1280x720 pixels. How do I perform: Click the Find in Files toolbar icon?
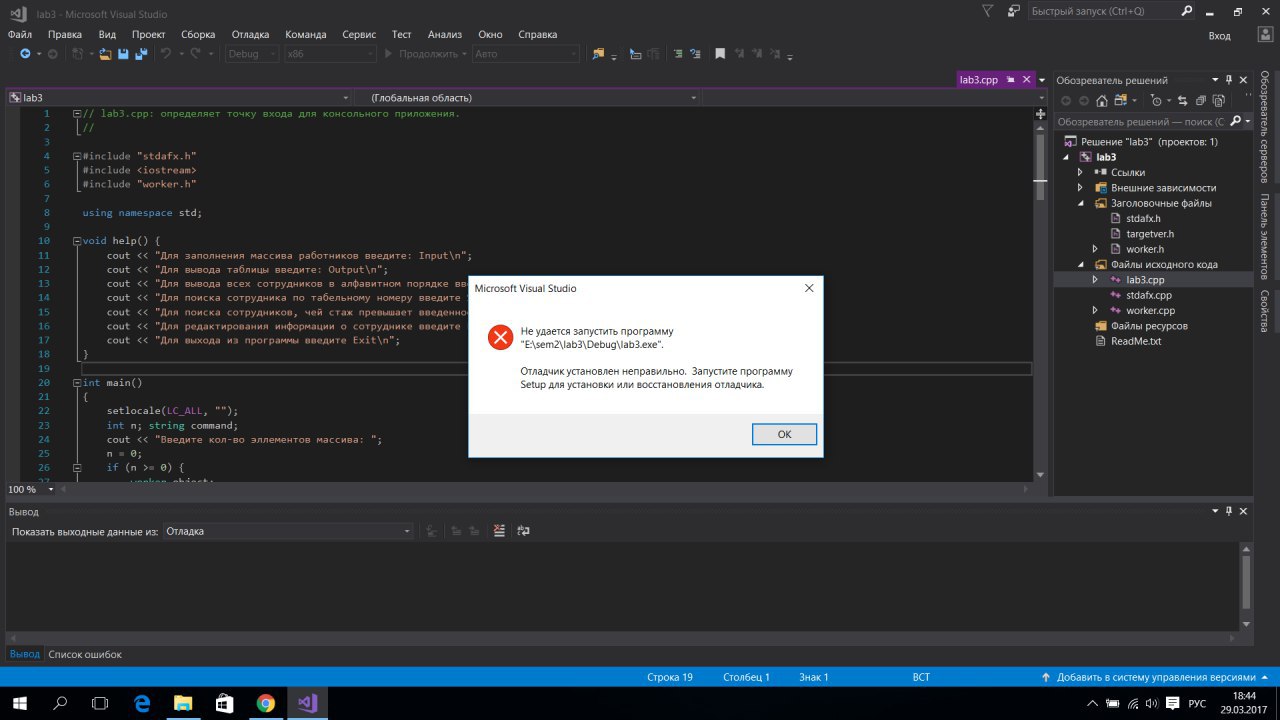tap(598, 54)
